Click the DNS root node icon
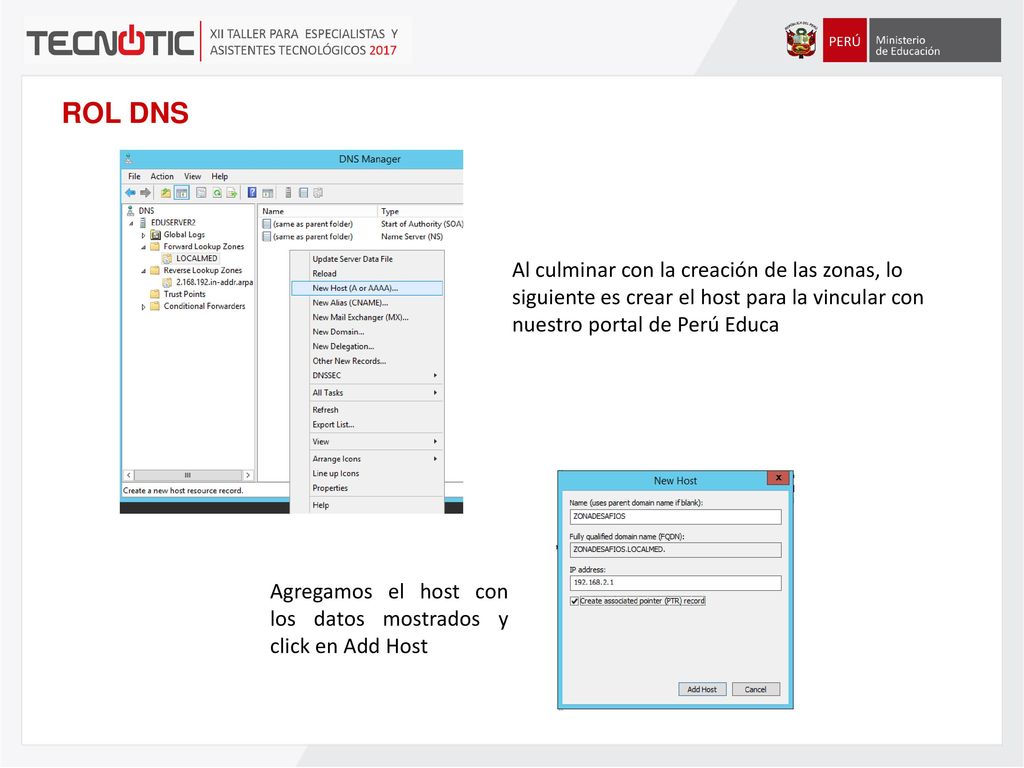1024x768 pixels. point(130,211)
